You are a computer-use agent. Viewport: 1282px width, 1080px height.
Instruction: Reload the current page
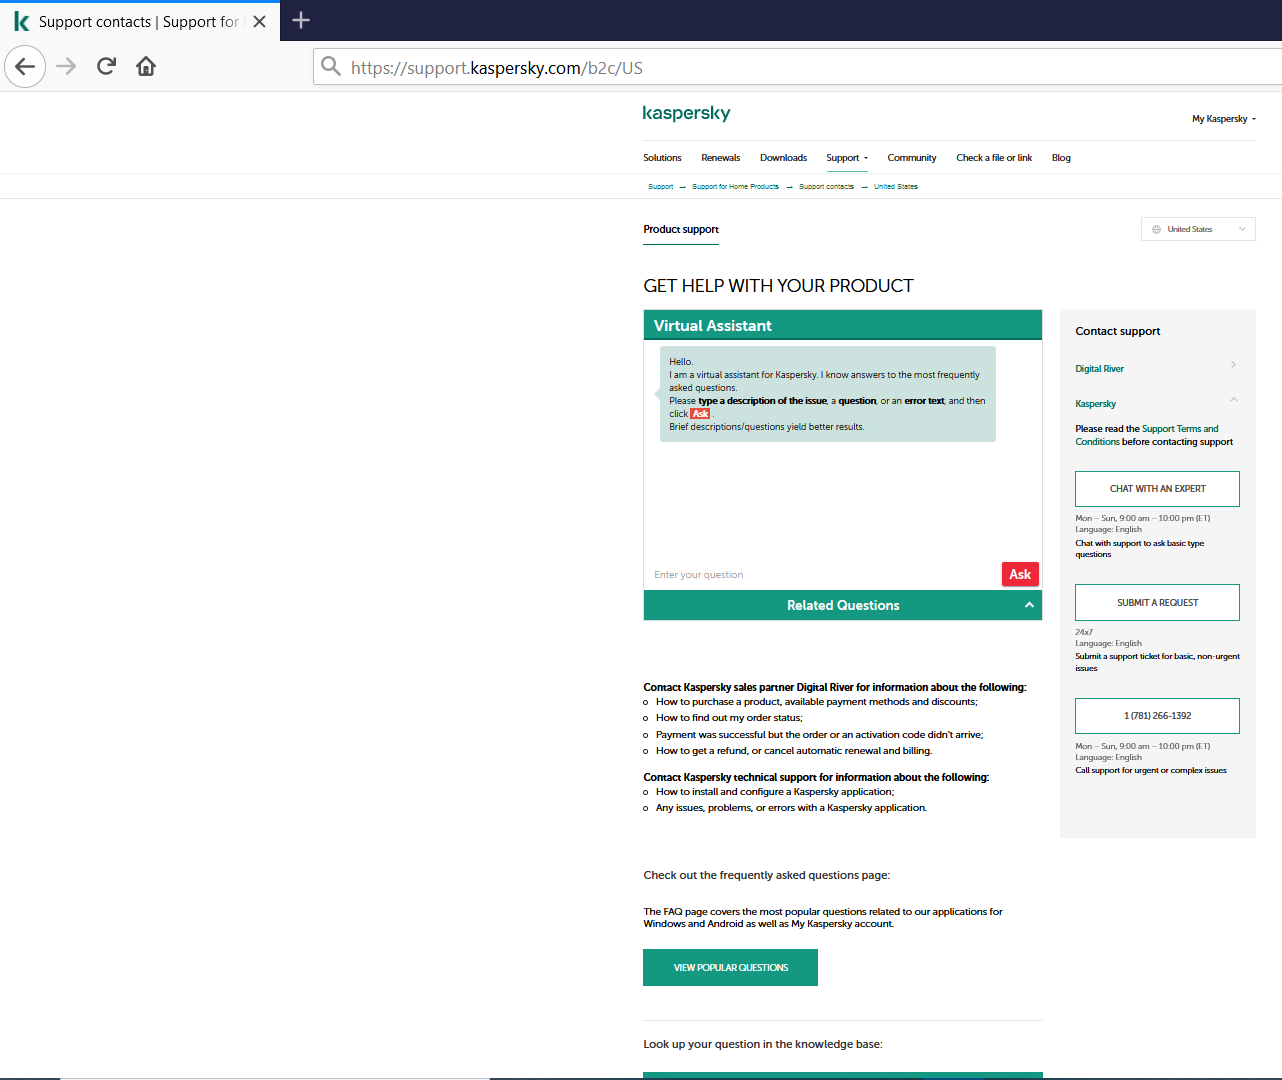click(106, 67)
